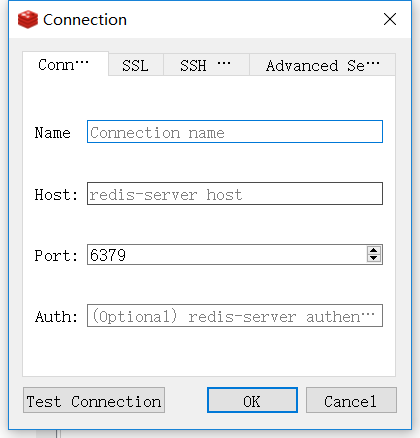
Task: Click the redis-server host field
Action: pyautogui.click(x=235, y=194)
